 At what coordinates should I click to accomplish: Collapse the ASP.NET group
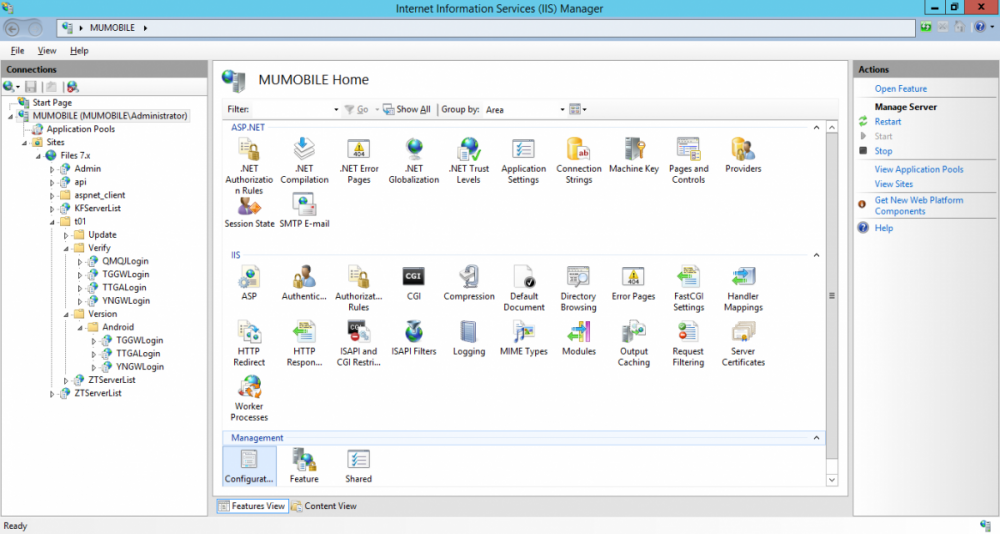point(816,128)
